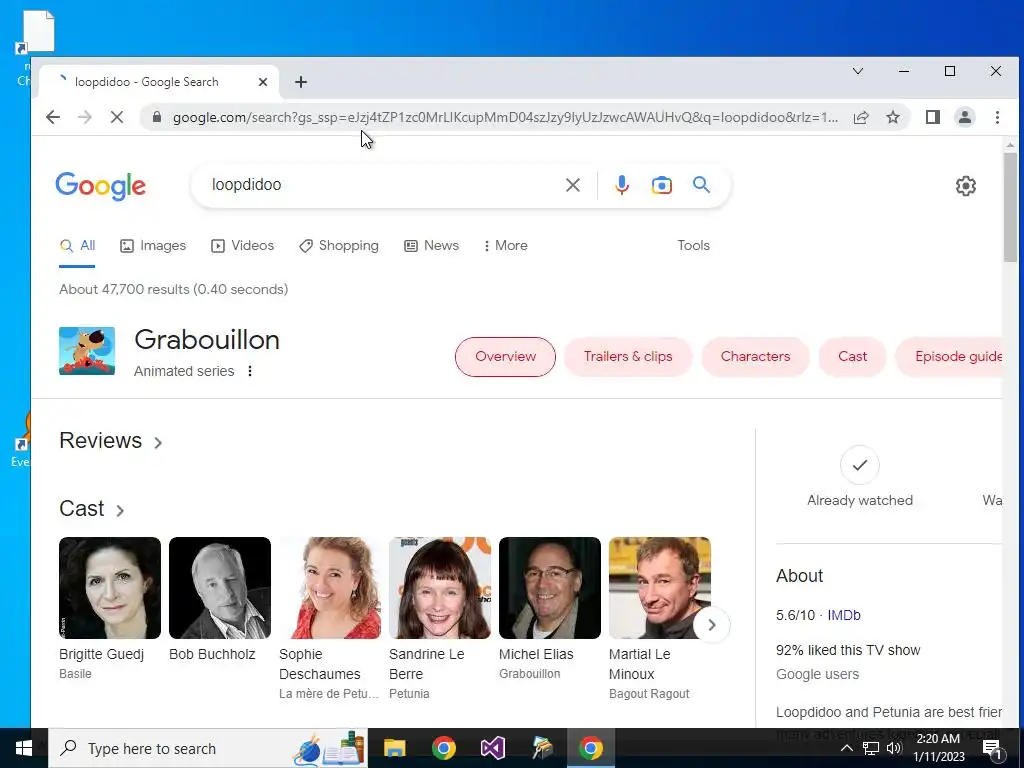The width and height of the screenshot is (1024, 768).
Task: Clear the search box text
Action: point(573,185)
